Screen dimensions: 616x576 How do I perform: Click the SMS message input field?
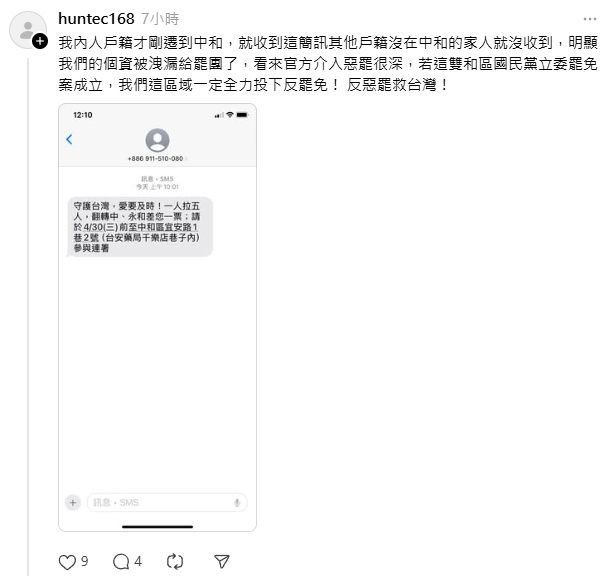pyautogui.click(x=167, y=503)
